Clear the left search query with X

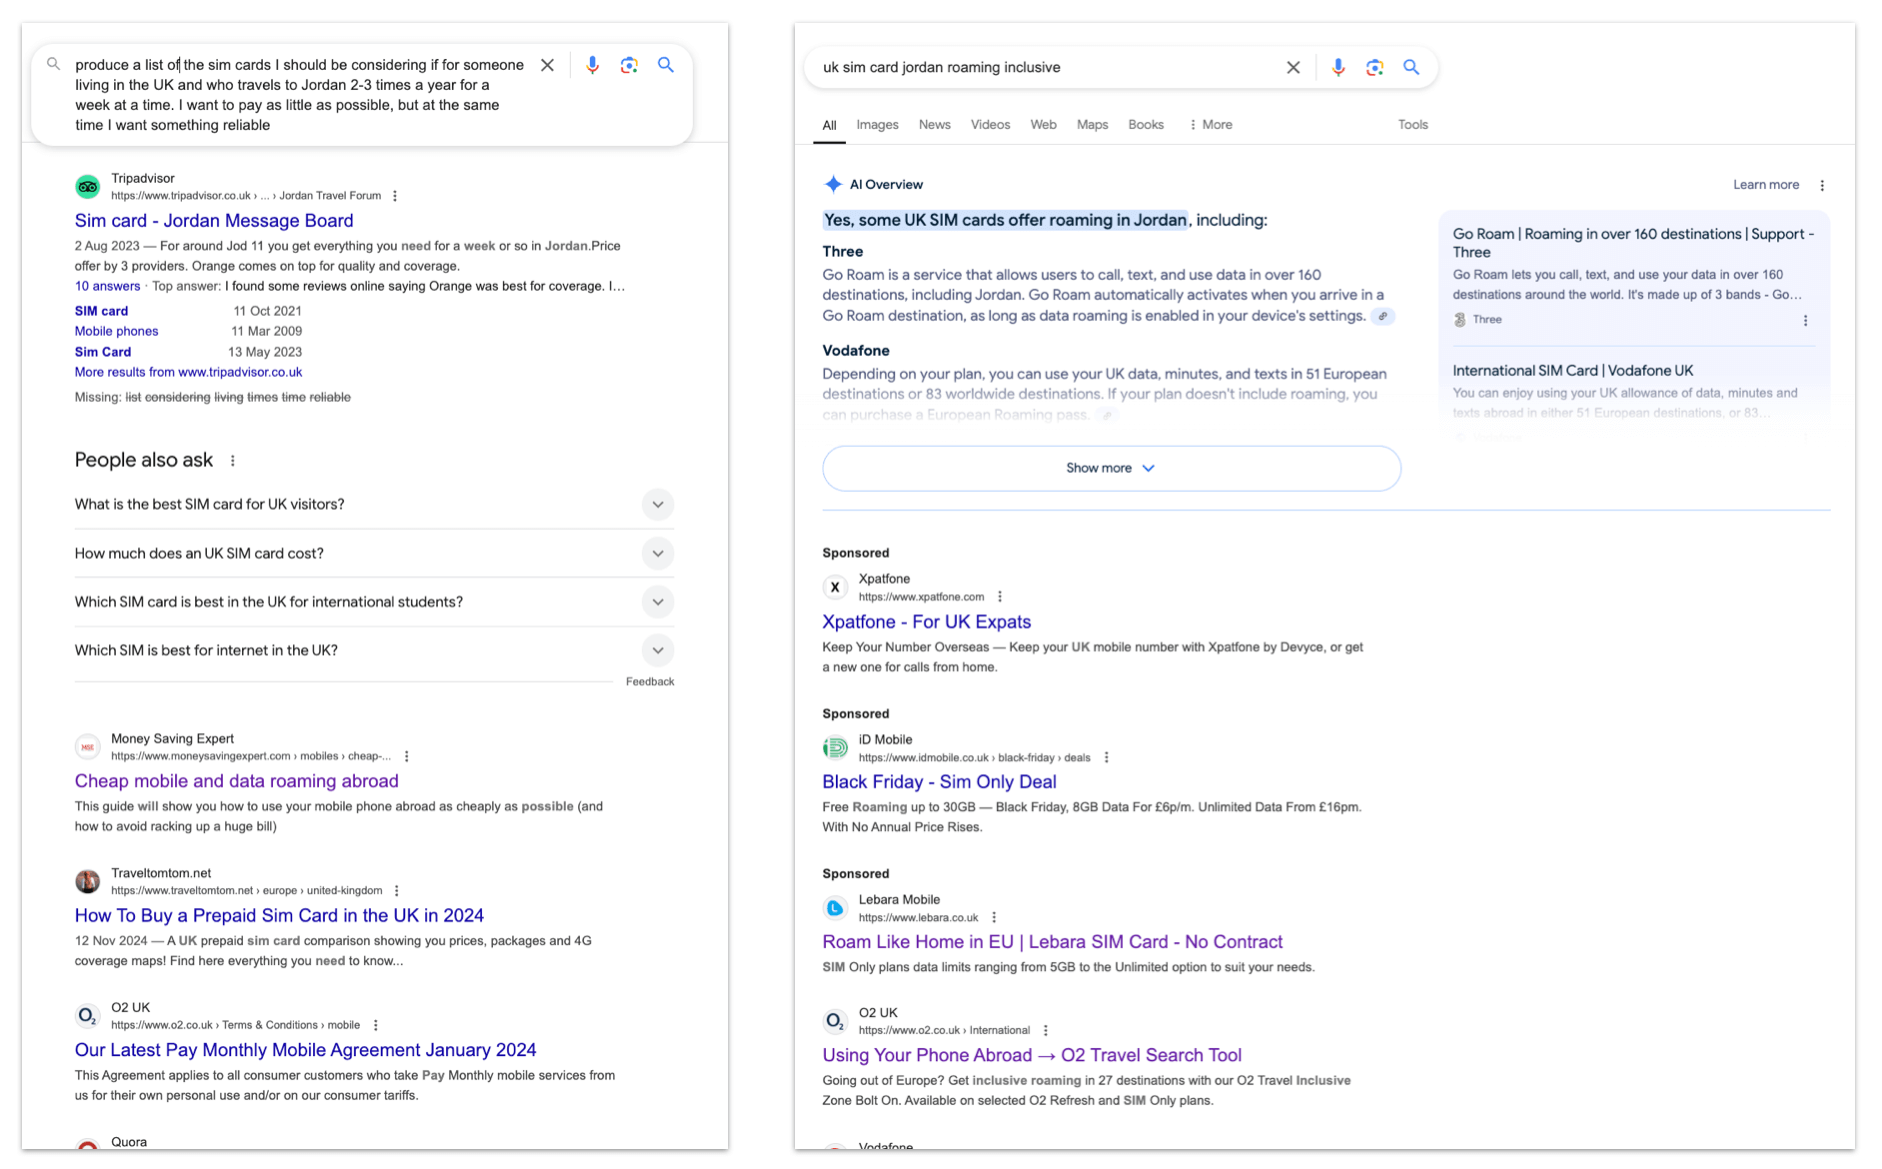tap(547, 65)
